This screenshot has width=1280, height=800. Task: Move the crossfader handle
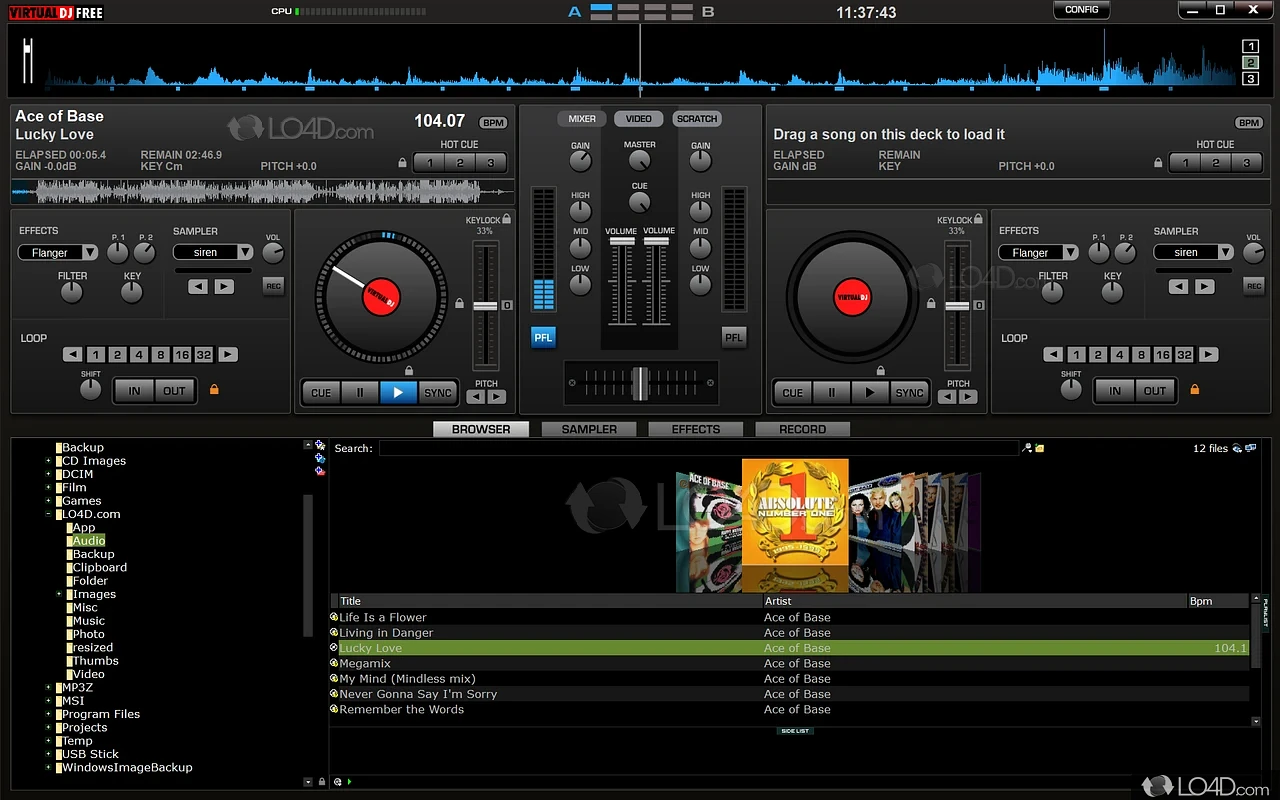639,383
